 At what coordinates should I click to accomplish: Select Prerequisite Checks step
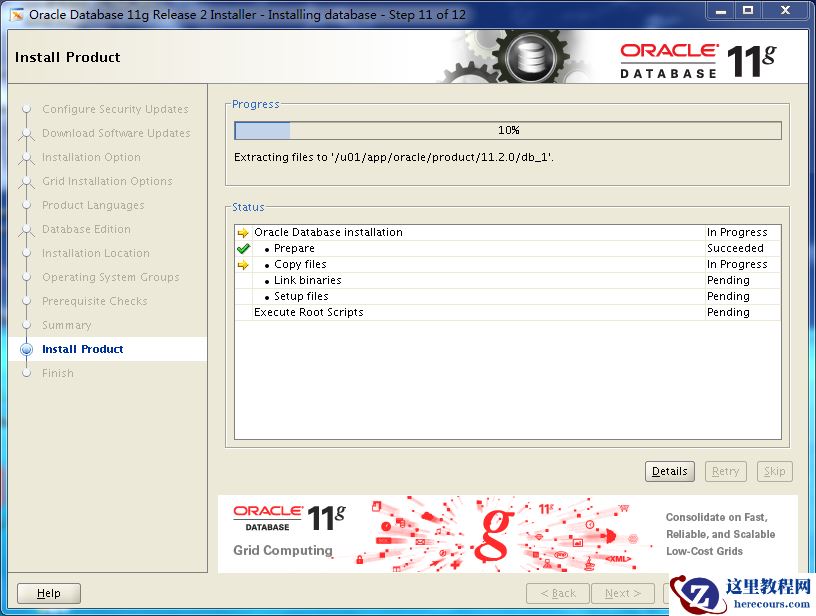(x=95, y=301)
